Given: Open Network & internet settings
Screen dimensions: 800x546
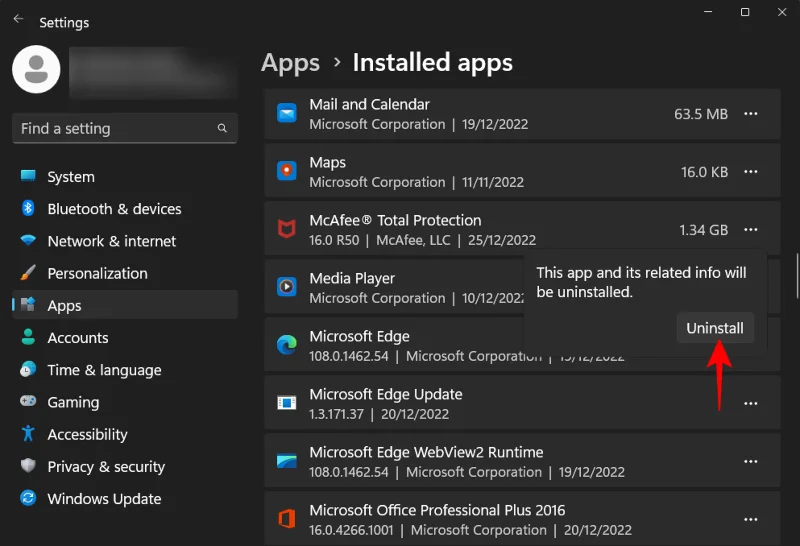Looking at the screenshot, I should [x=125, y=241].
